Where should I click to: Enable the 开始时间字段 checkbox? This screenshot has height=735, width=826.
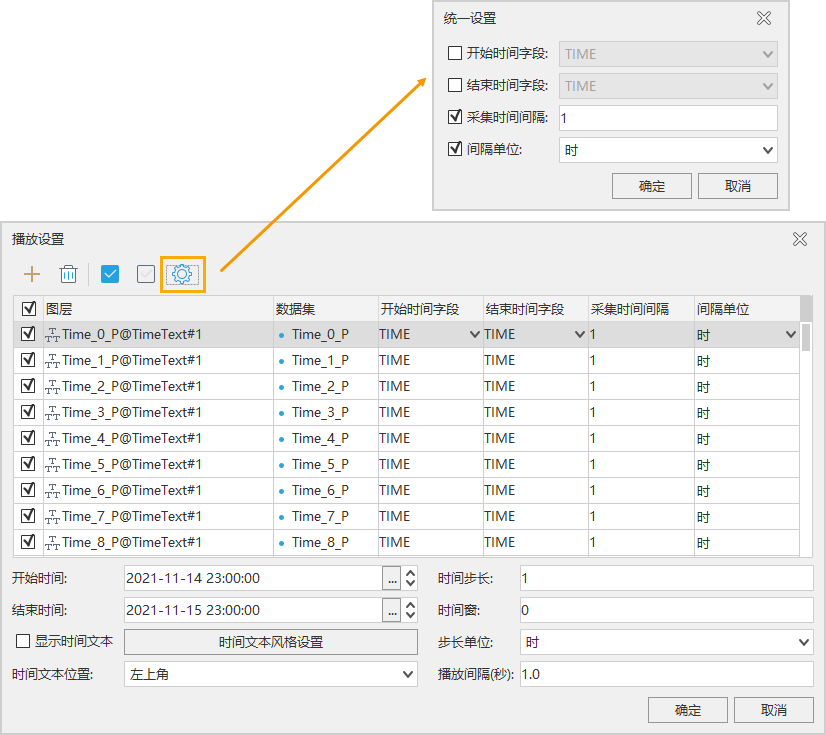pyautogui.click(x=455, y=54)
